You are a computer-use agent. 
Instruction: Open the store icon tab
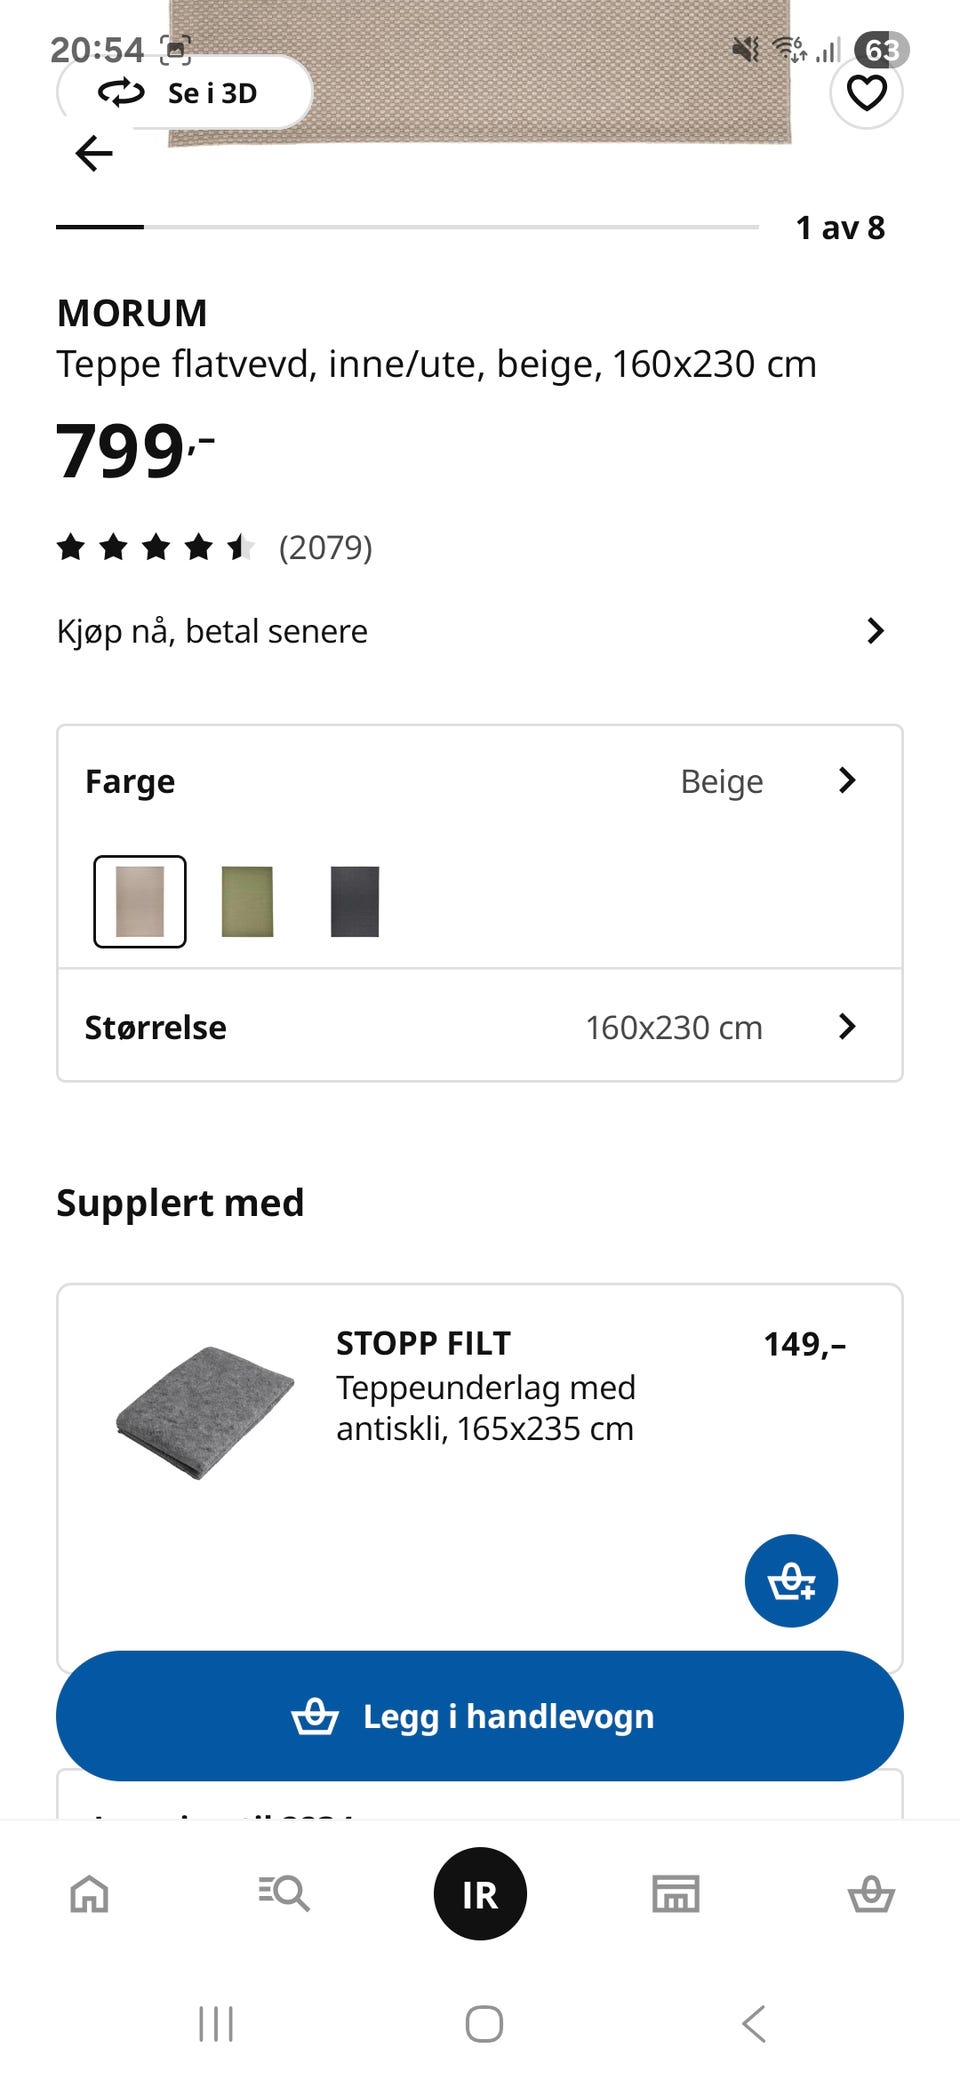[676, 1893]
